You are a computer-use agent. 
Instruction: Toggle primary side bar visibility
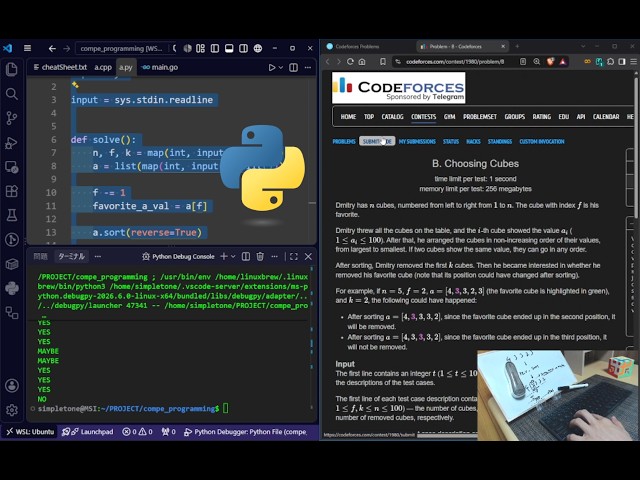point(215,49)
